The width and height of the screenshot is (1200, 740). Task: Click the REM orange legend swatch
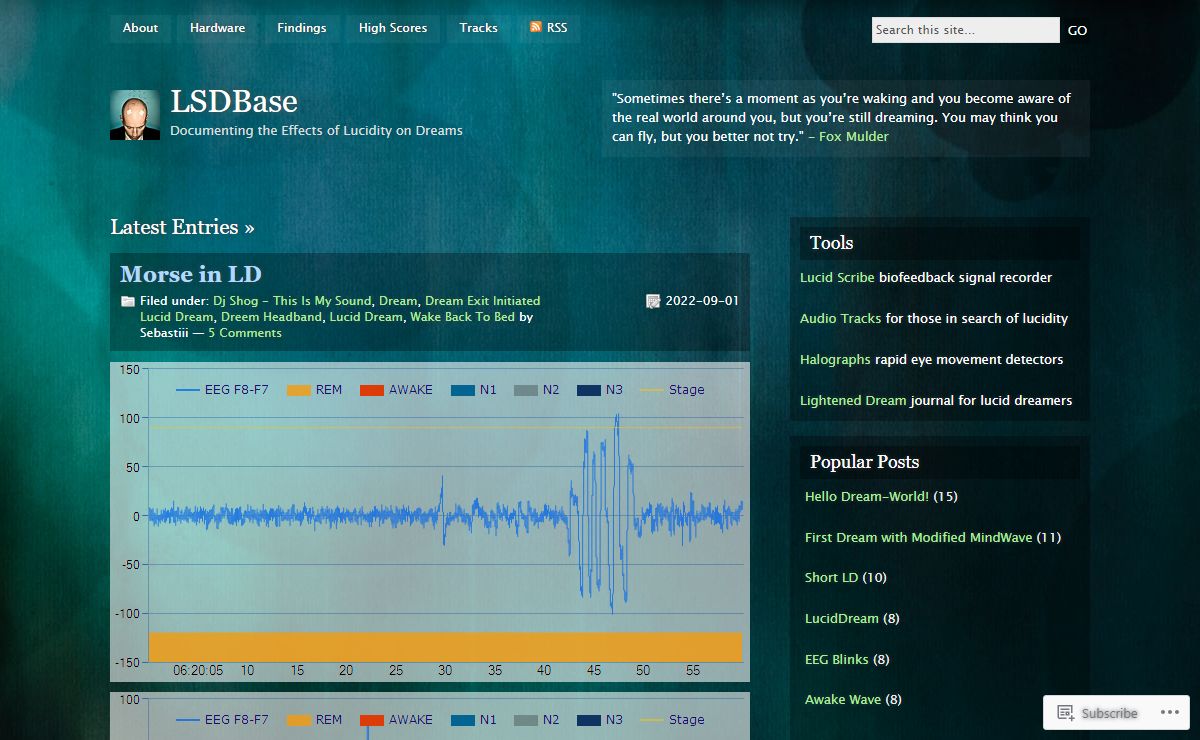[x=299, y=390]
